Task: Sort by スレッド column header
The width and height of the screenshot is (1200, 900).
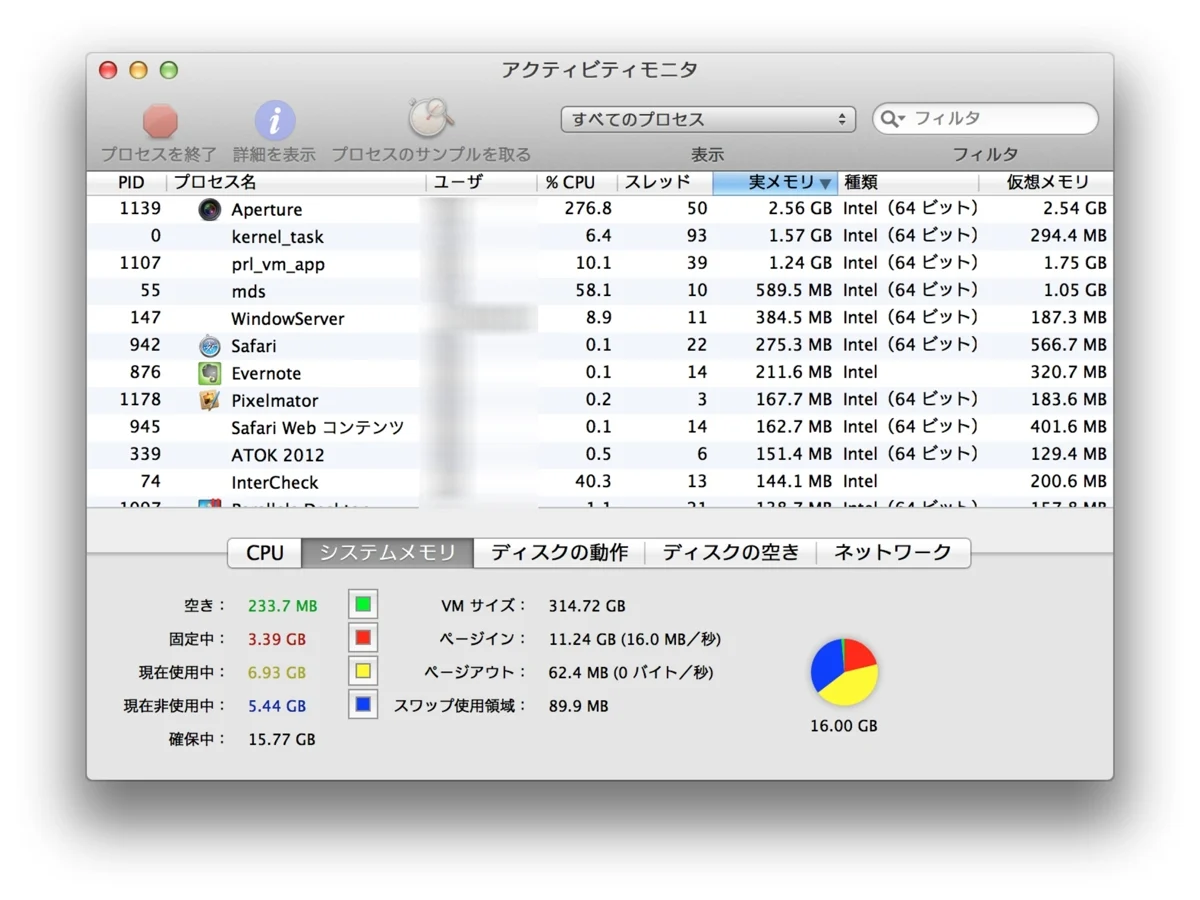Action: pos(664,183)
